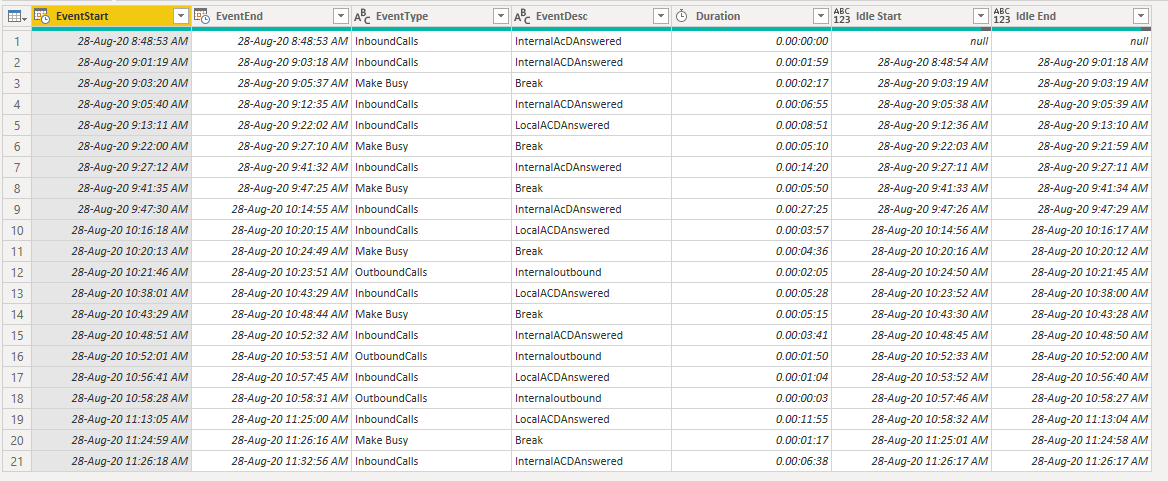Screen dimensions: 1168x481
Task: Click Idle Start cell 28-Aug-20 10:53:52 AM
Action: click(x=911, y=377)
